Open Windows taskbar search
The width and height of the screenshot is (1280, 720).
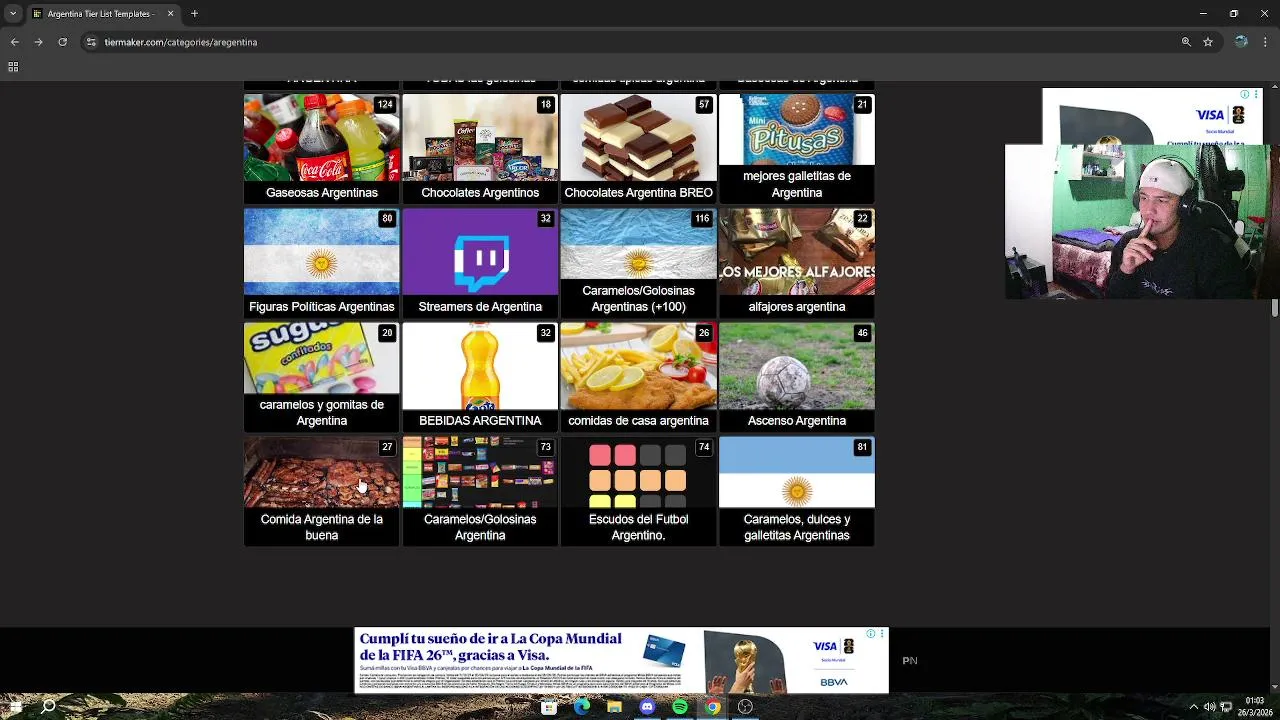[x=48, y=707]
